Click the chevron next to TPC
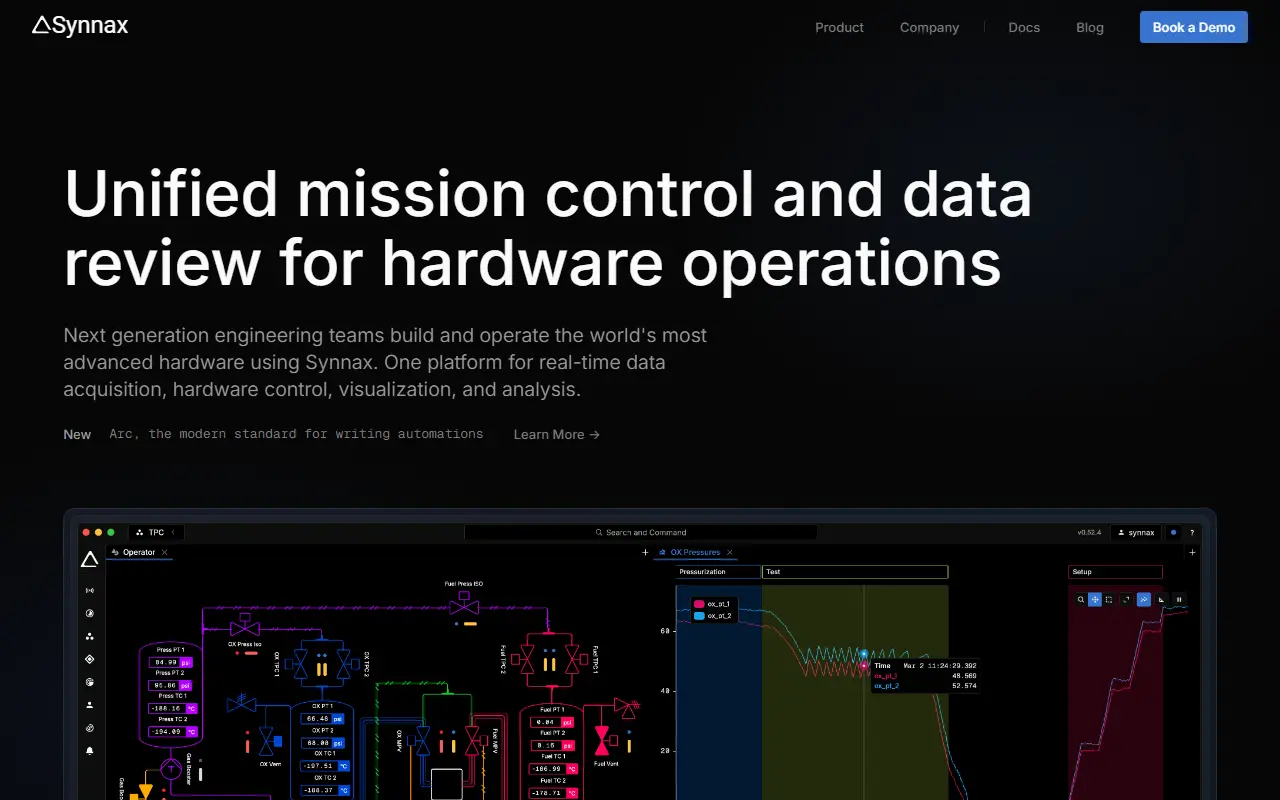The width and height of the screenshot is (1280, 800). [173, 533]
